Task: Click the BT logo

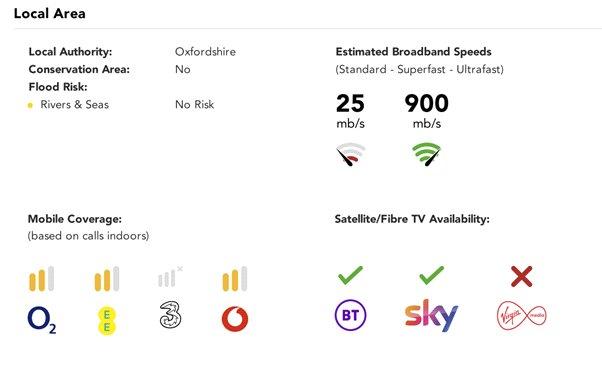Action: (350, 315)
